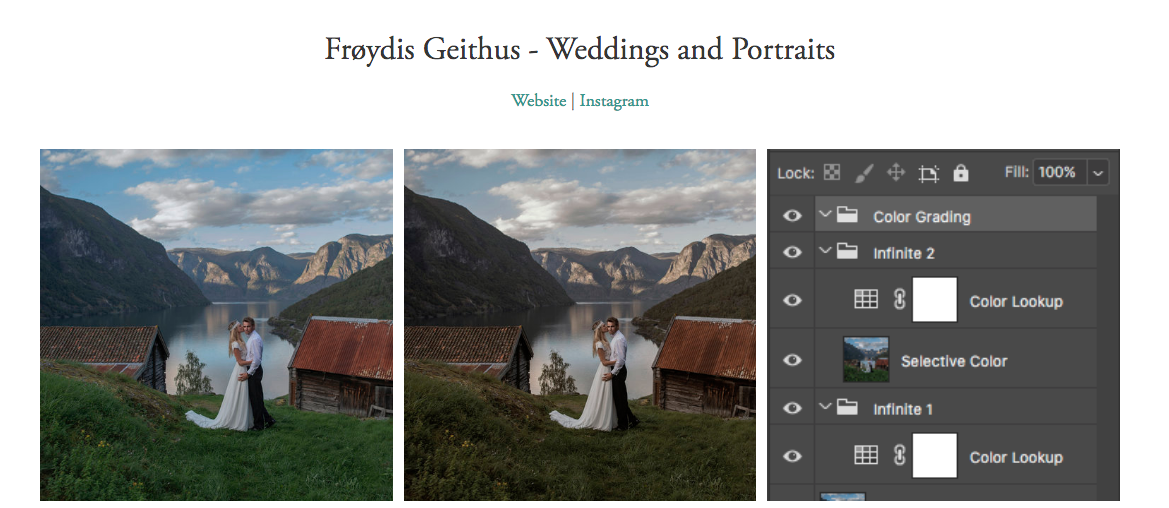This screenshot has height=508, width=1169.
Task: Hide the Infinite 1 group
Action: click(x=792, y=408)
